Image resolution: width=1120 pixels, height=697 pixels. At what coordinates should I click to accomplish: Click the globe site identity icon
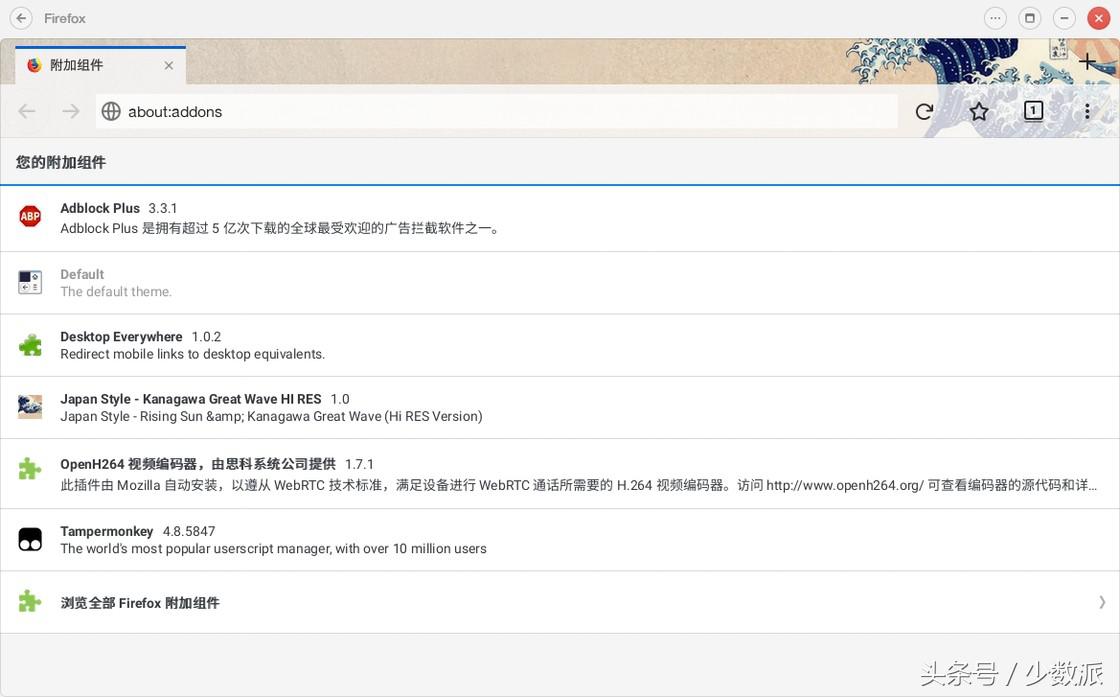(111, 111)
